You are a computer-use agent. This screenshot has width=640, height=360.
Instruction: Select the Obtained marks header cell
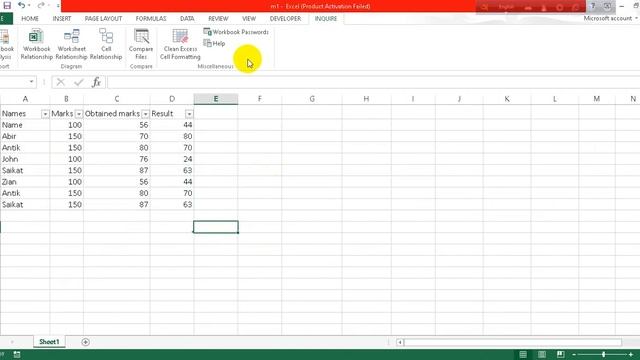click(x=117, y=113)
